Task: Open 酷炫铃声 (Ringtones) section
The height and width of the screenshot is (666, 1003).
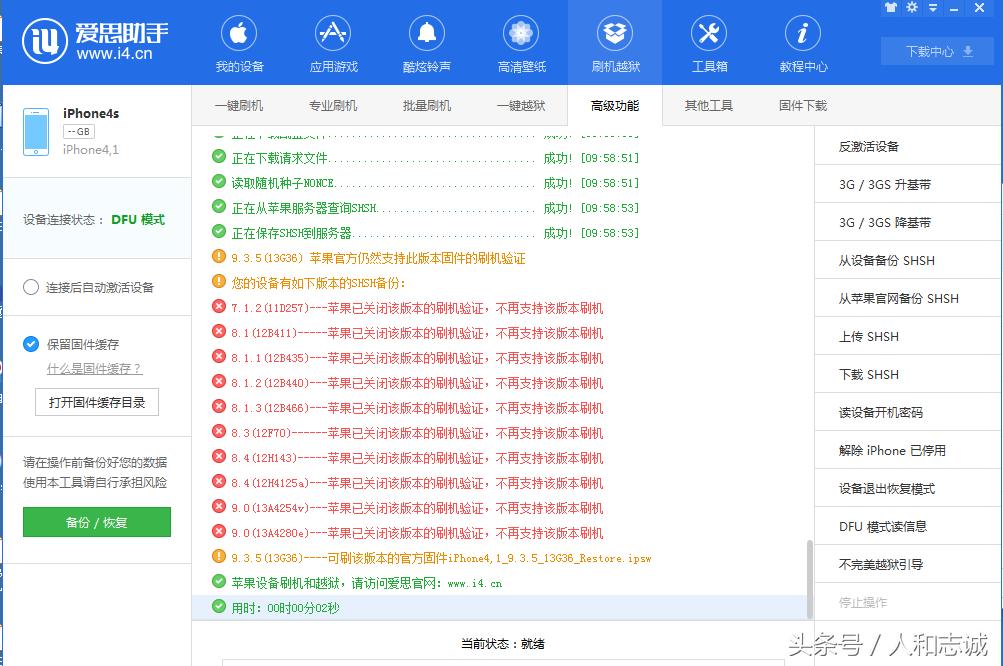Action: pos(426,42)
